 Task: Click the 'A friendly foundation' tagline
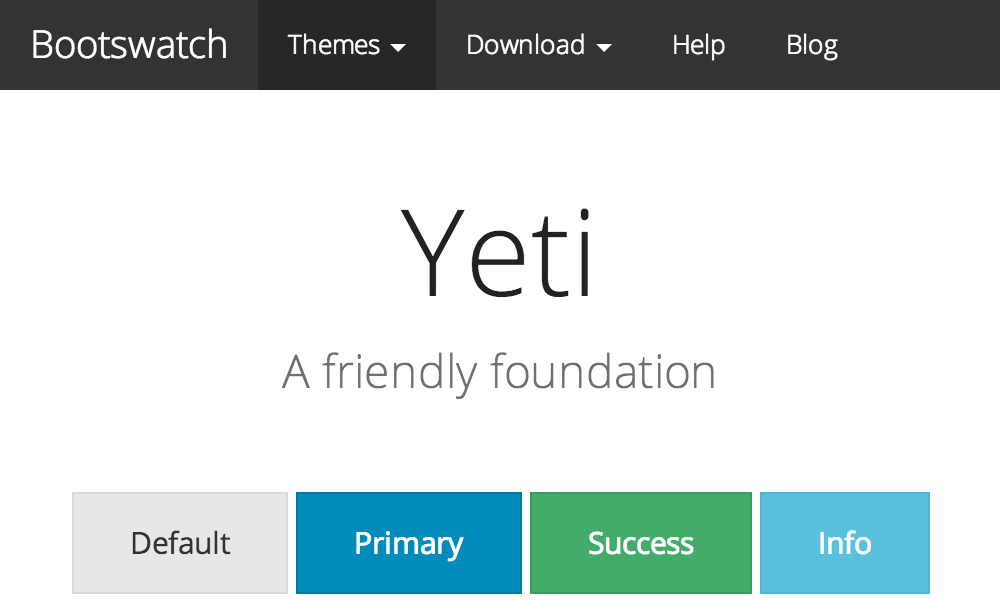tap(500, 371)
